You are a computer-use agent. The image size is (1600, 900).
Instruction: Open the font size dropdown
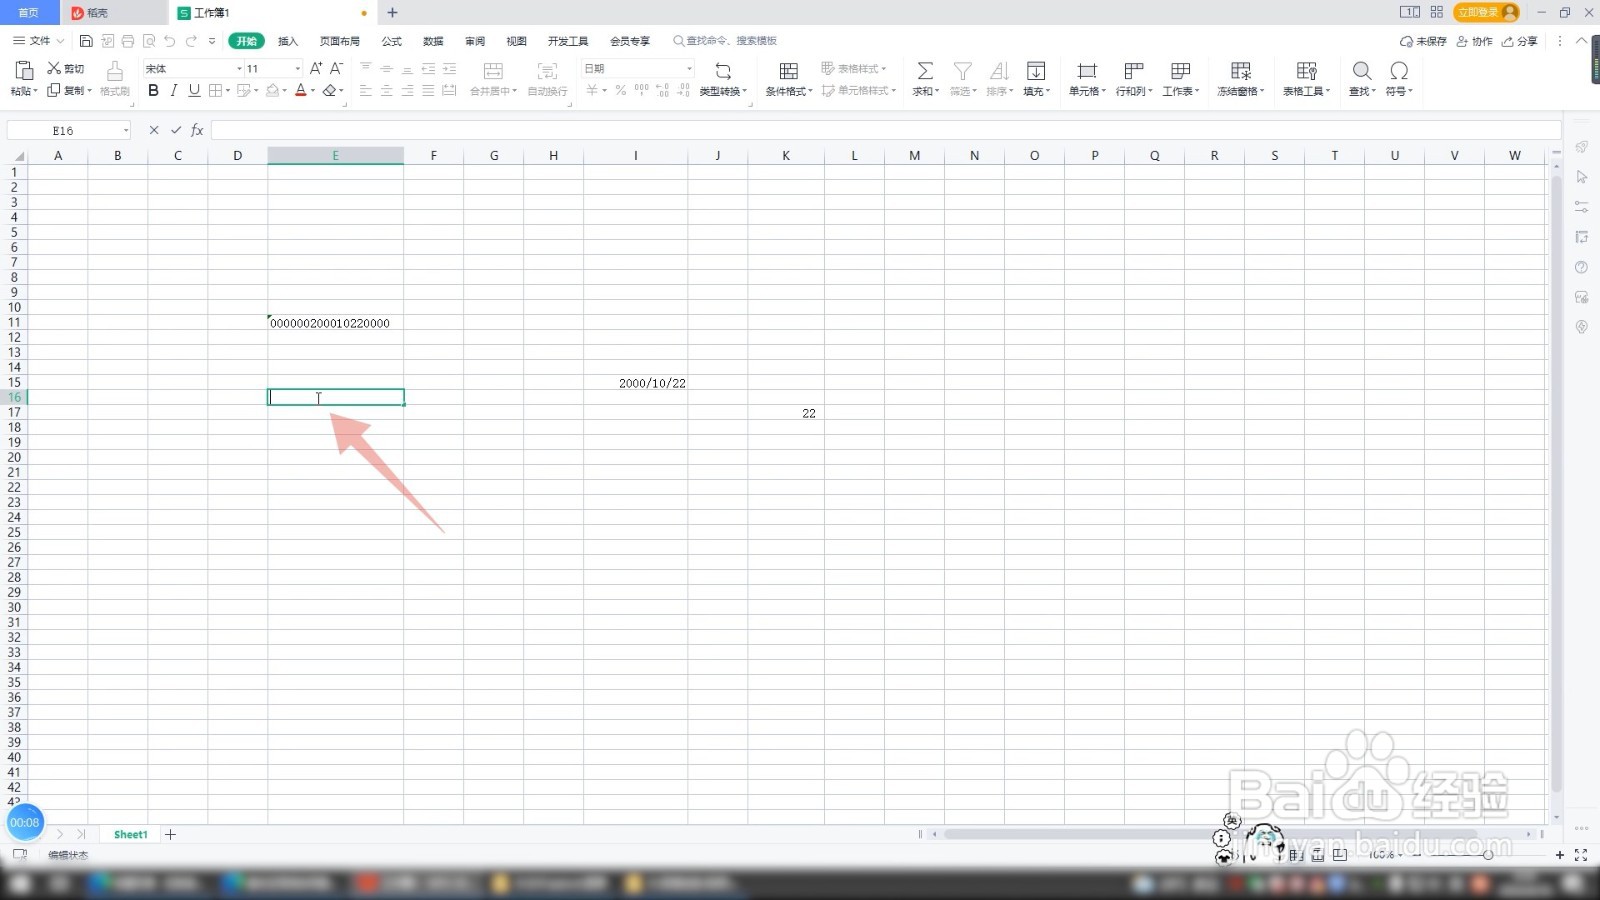tap(298, 68)
